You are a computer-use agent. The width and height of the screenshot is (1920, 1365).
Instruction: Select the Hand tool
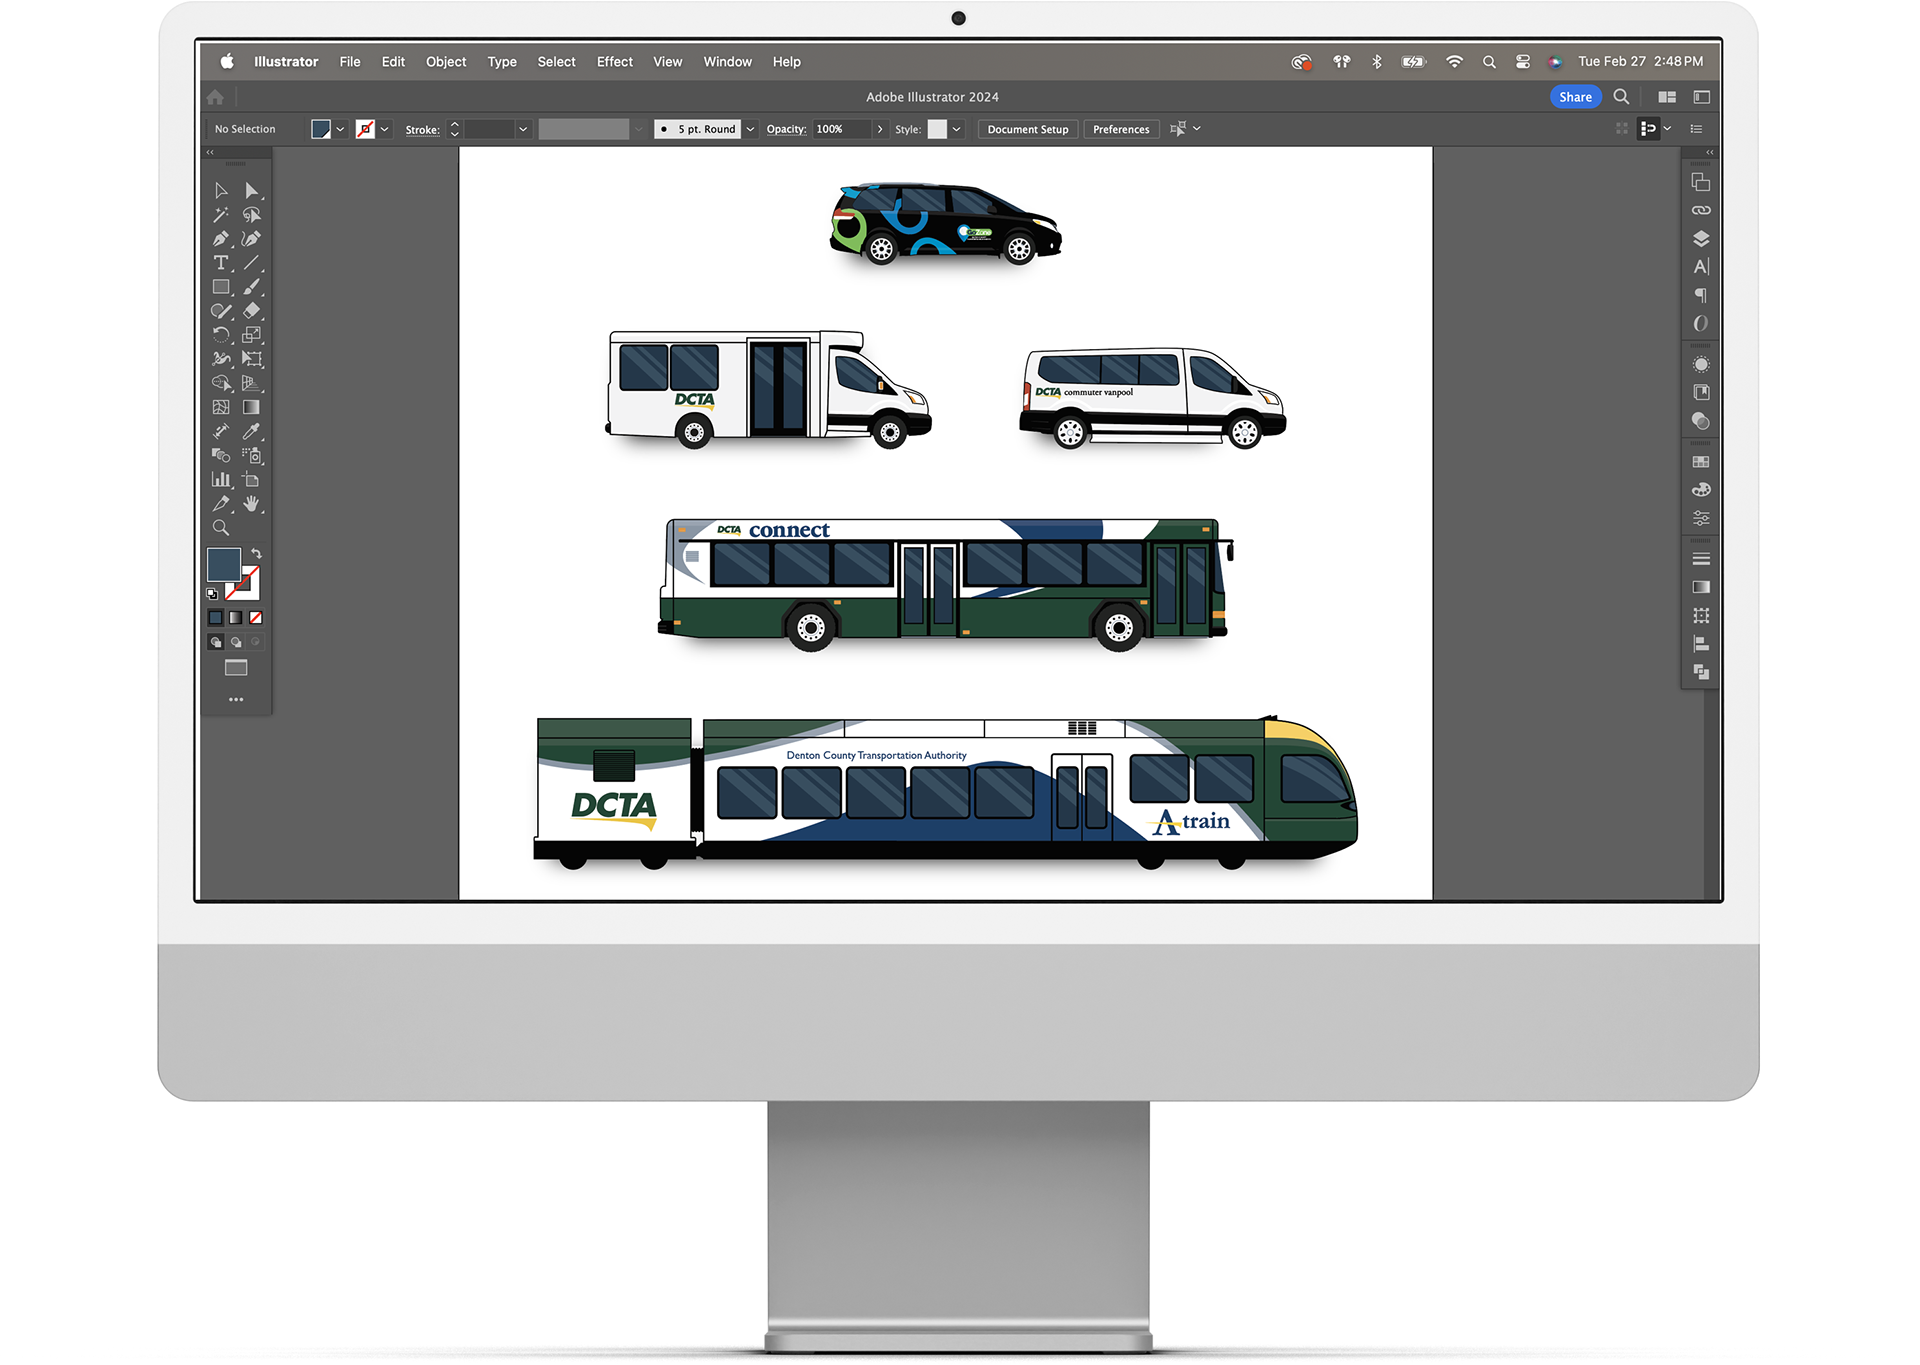click(251, 504)
